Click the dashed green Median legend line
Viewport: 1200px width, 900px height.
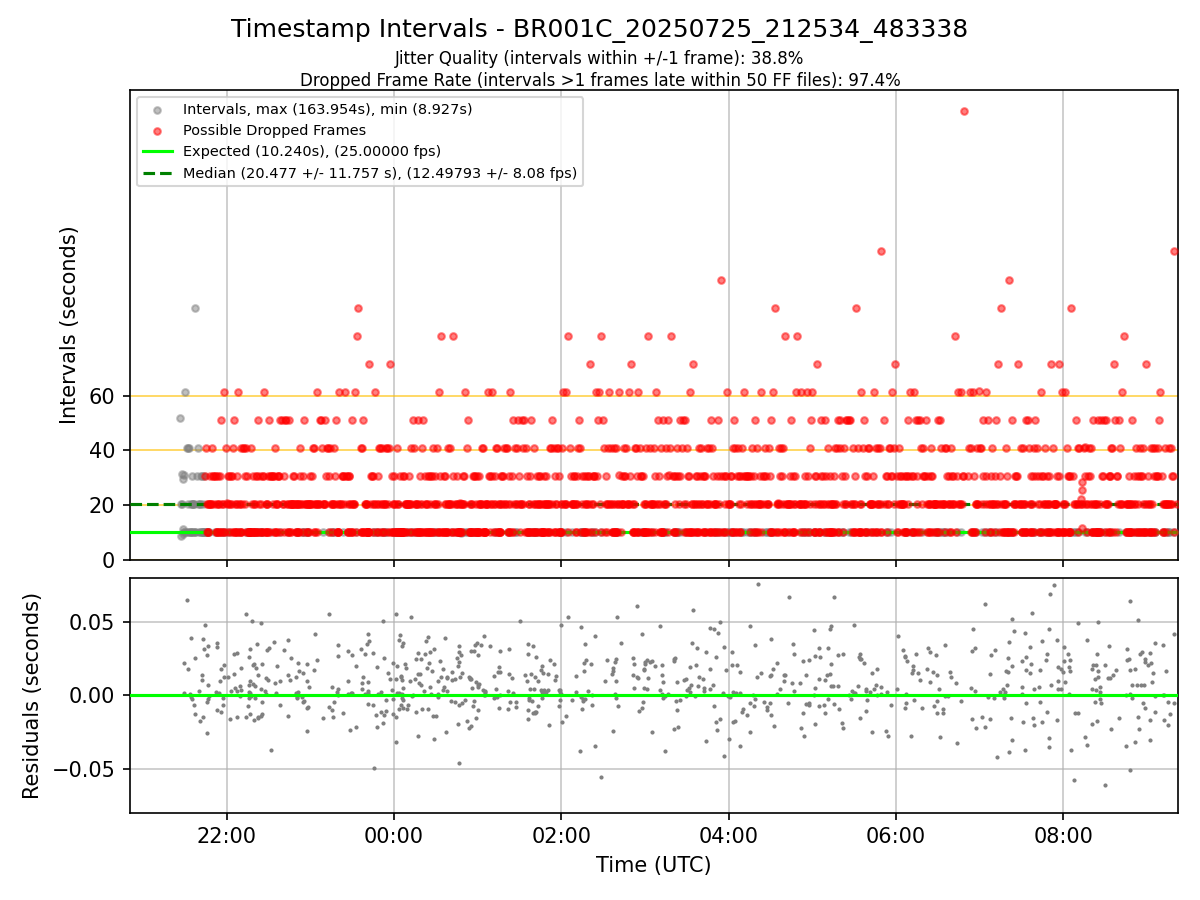click(x=158, y=173)
